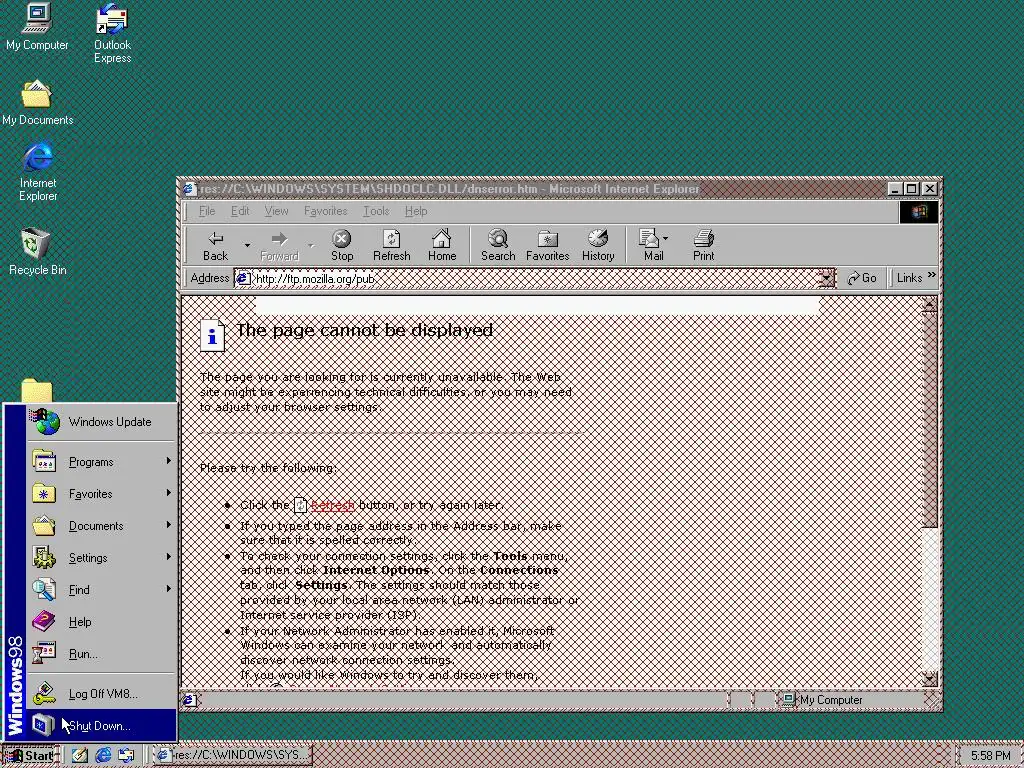Stop loading the page

click(x=342, y=246)
